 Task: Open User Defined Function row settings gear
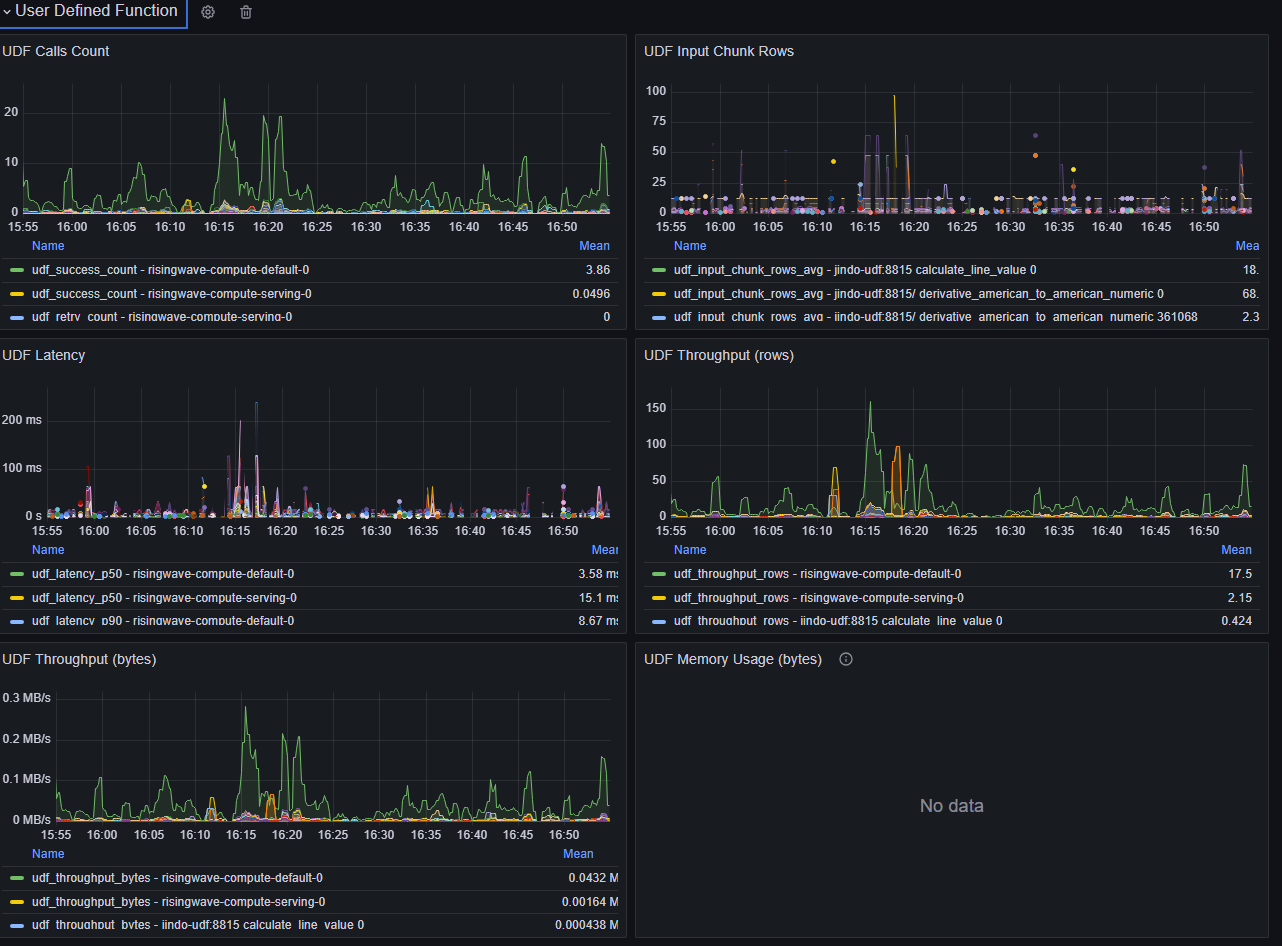point(208,12)
